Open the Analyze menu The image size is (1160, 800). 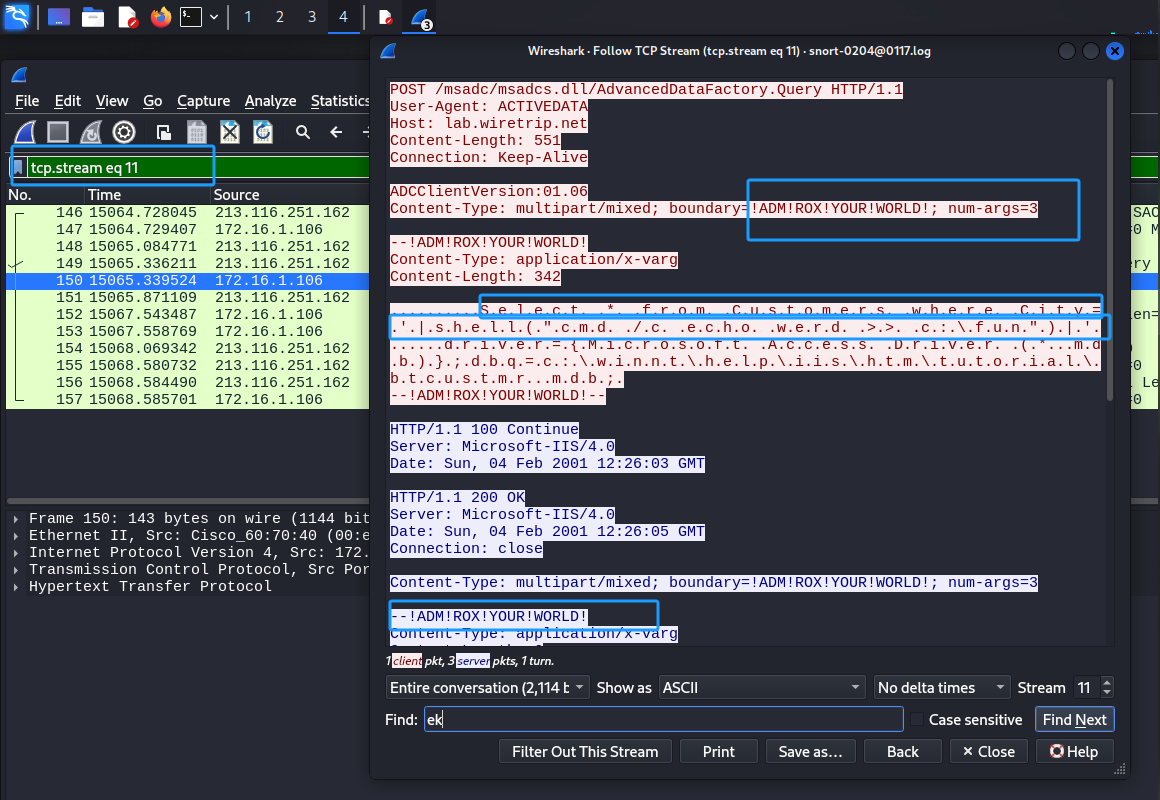pyautogui.click(x=270, y=101)
